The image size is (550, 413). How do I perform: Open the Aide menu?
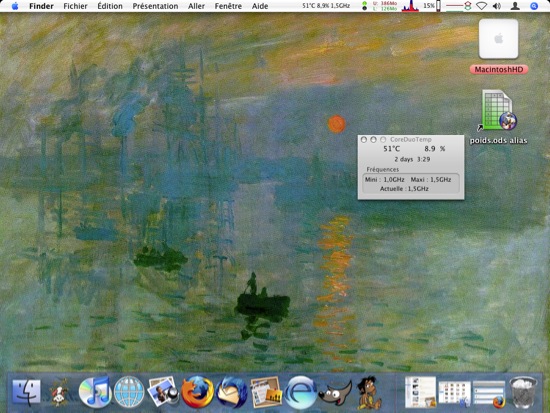point(260,6)
